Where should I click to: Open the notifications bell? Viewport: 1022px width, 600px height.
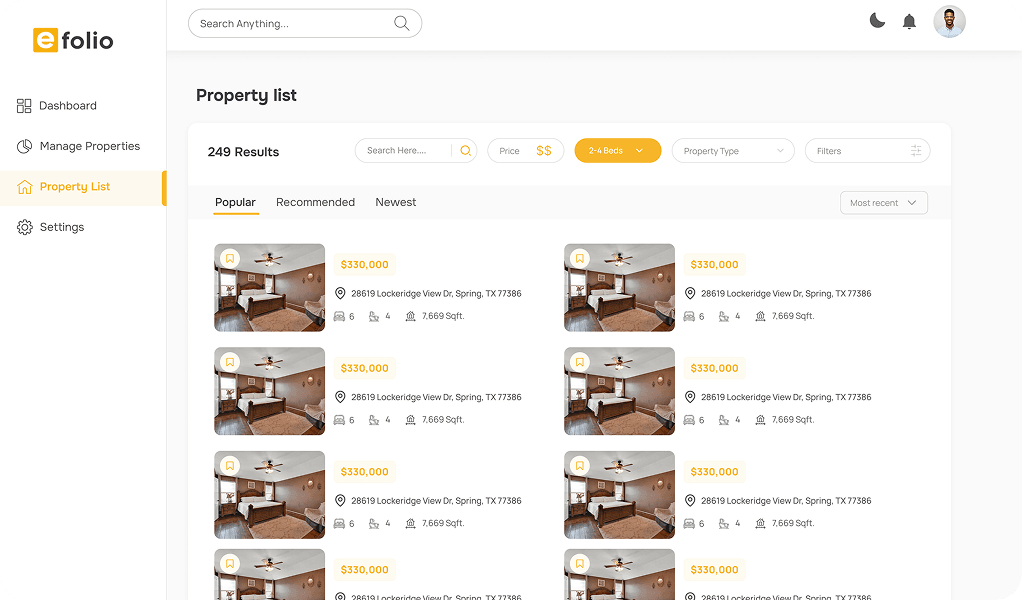pyautogui.click(x=909, y=22)
